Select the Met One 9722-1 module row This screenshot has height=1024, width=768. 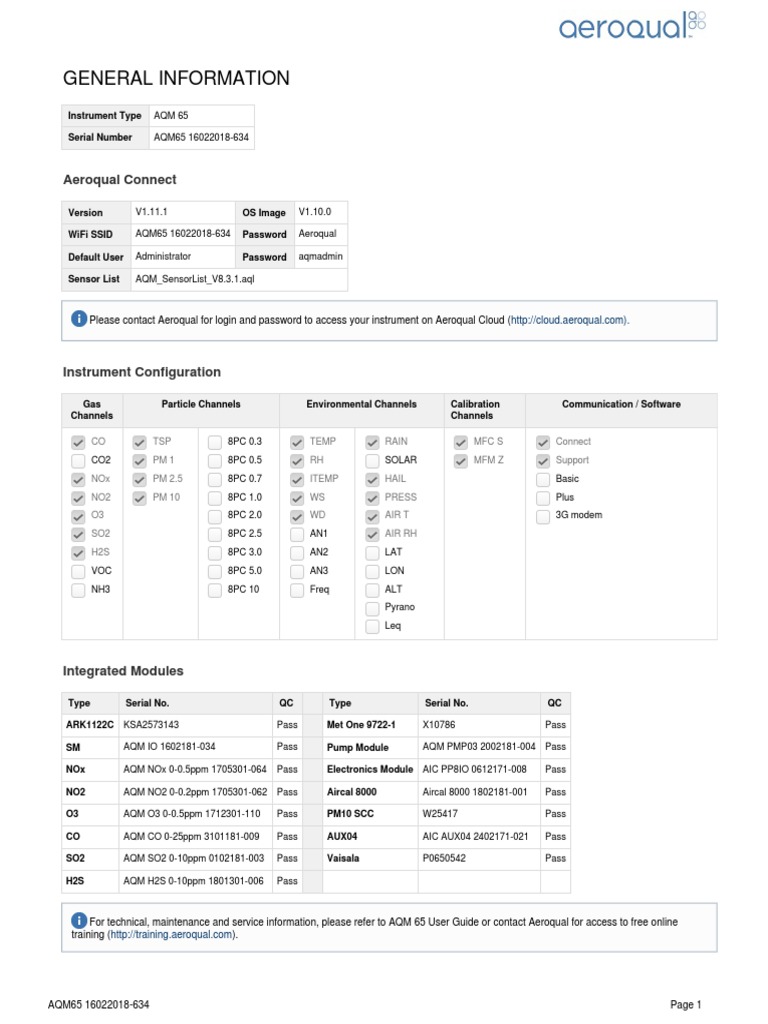pyautogui.click(x=447, y=725)
